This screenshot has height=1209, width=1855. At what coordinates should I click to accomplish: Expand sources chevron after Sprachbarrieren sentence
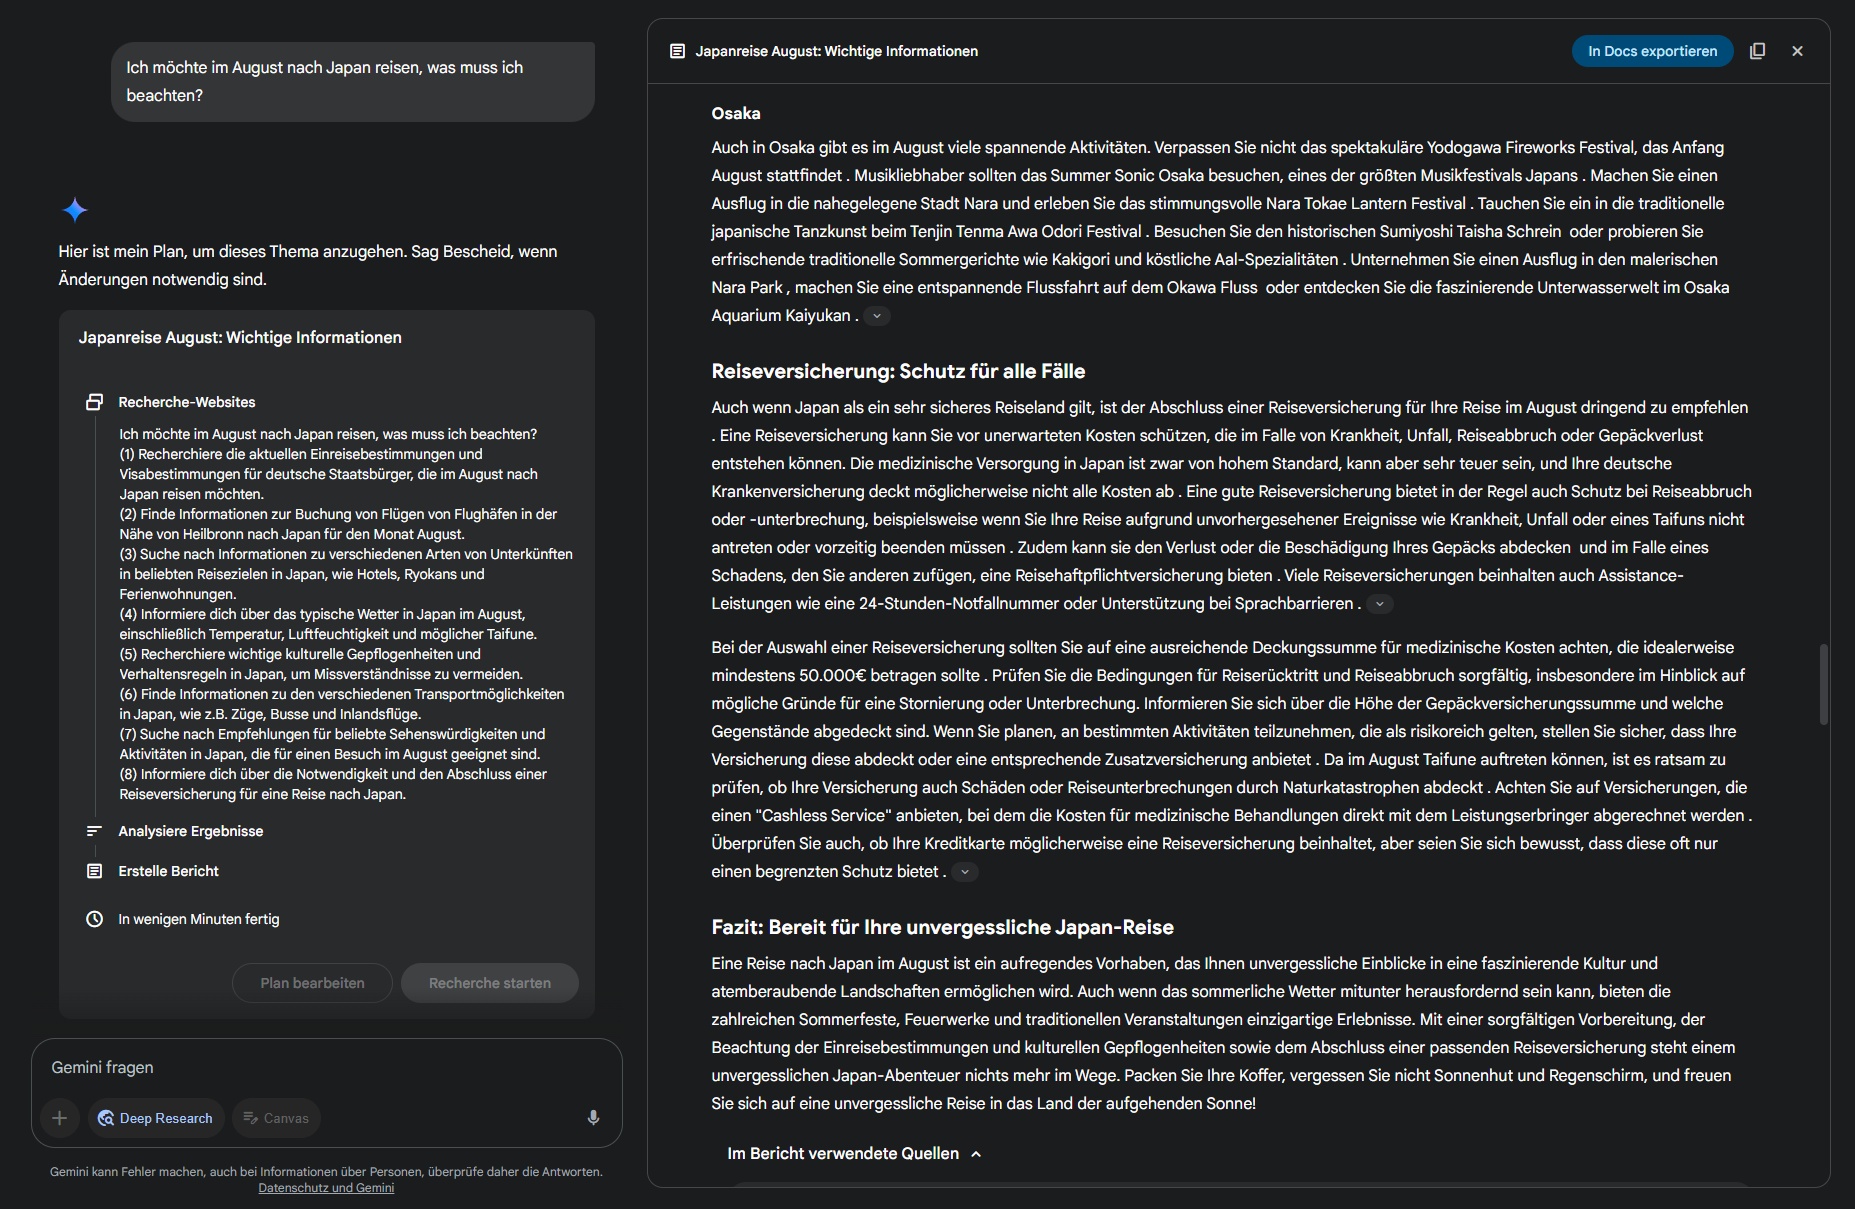click(1379, 604)
